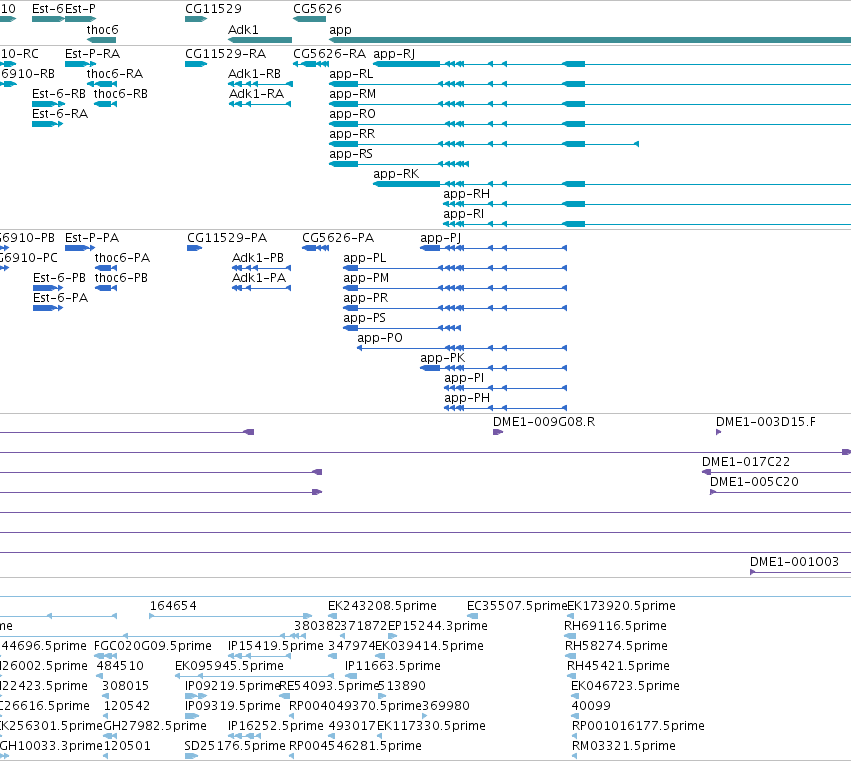Select protein app-PS label

pyautogui.click(x=364, y=318)
